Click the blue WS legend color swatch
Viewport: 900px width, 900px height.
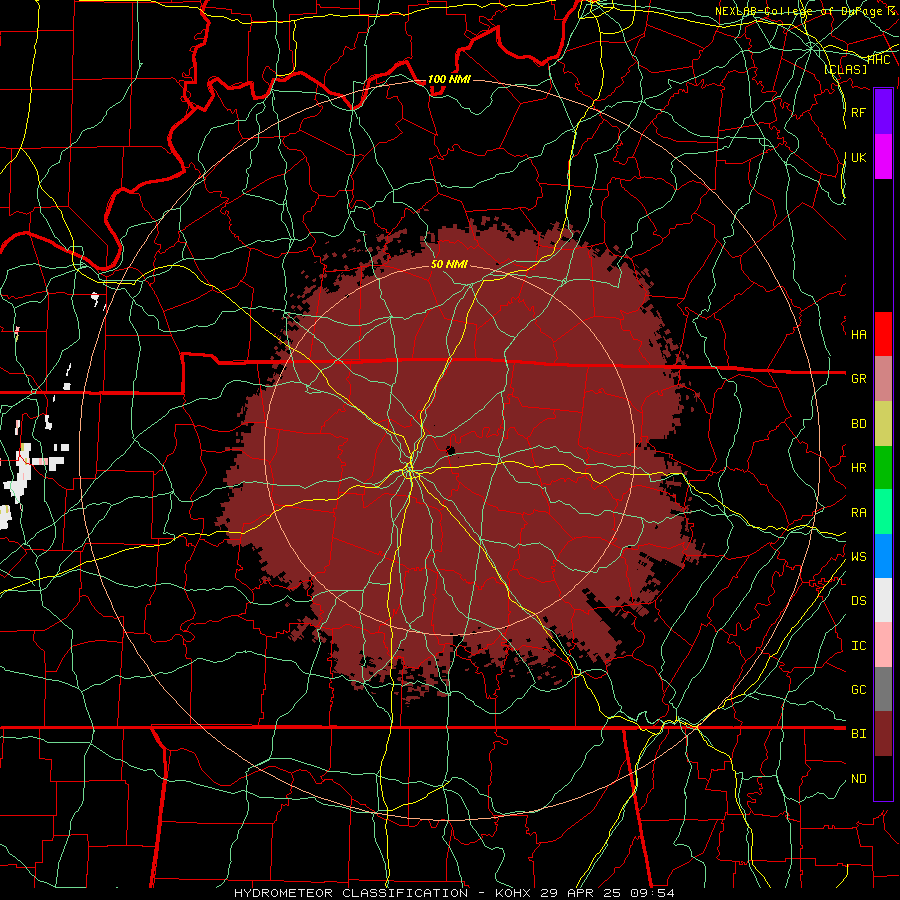pos(883,556)
